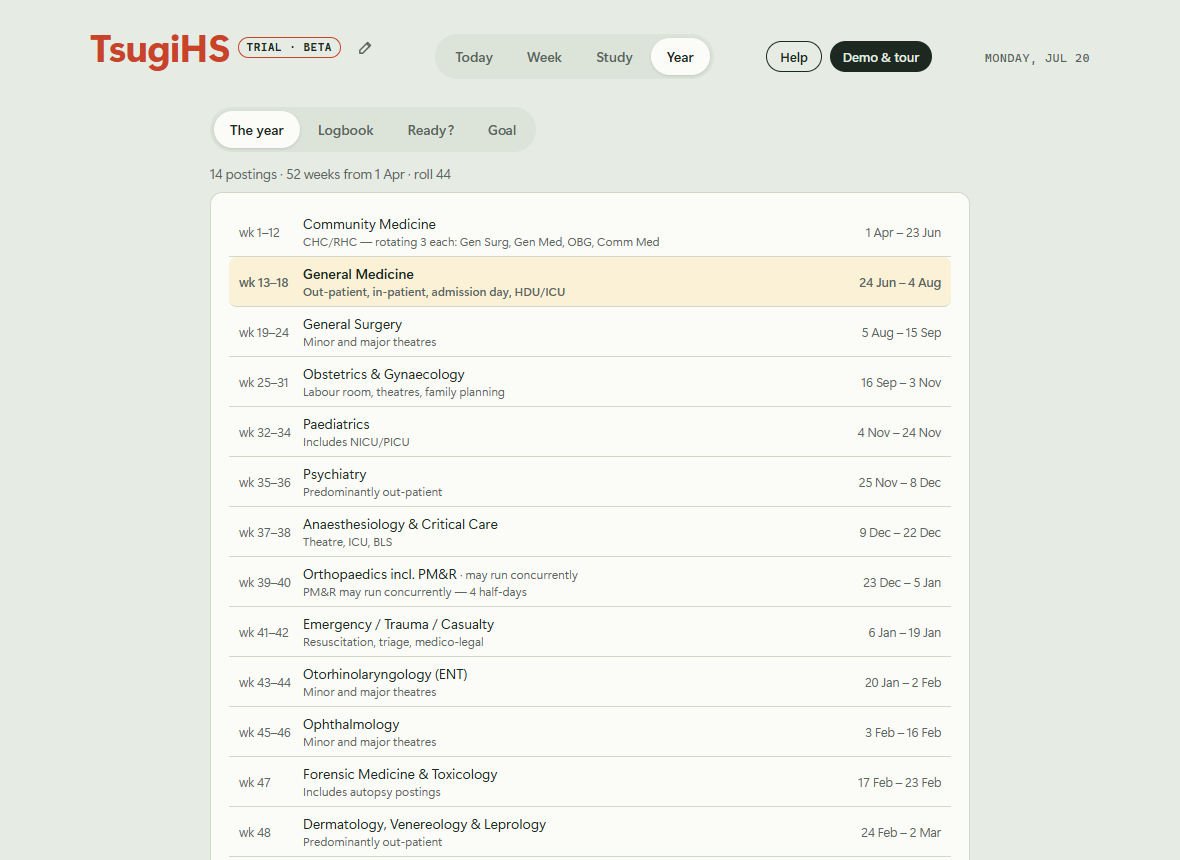Click the date range 1 Apr – 23 Jun
The width and height of the screenshot is (1180, 860).
tap(903, 232)
